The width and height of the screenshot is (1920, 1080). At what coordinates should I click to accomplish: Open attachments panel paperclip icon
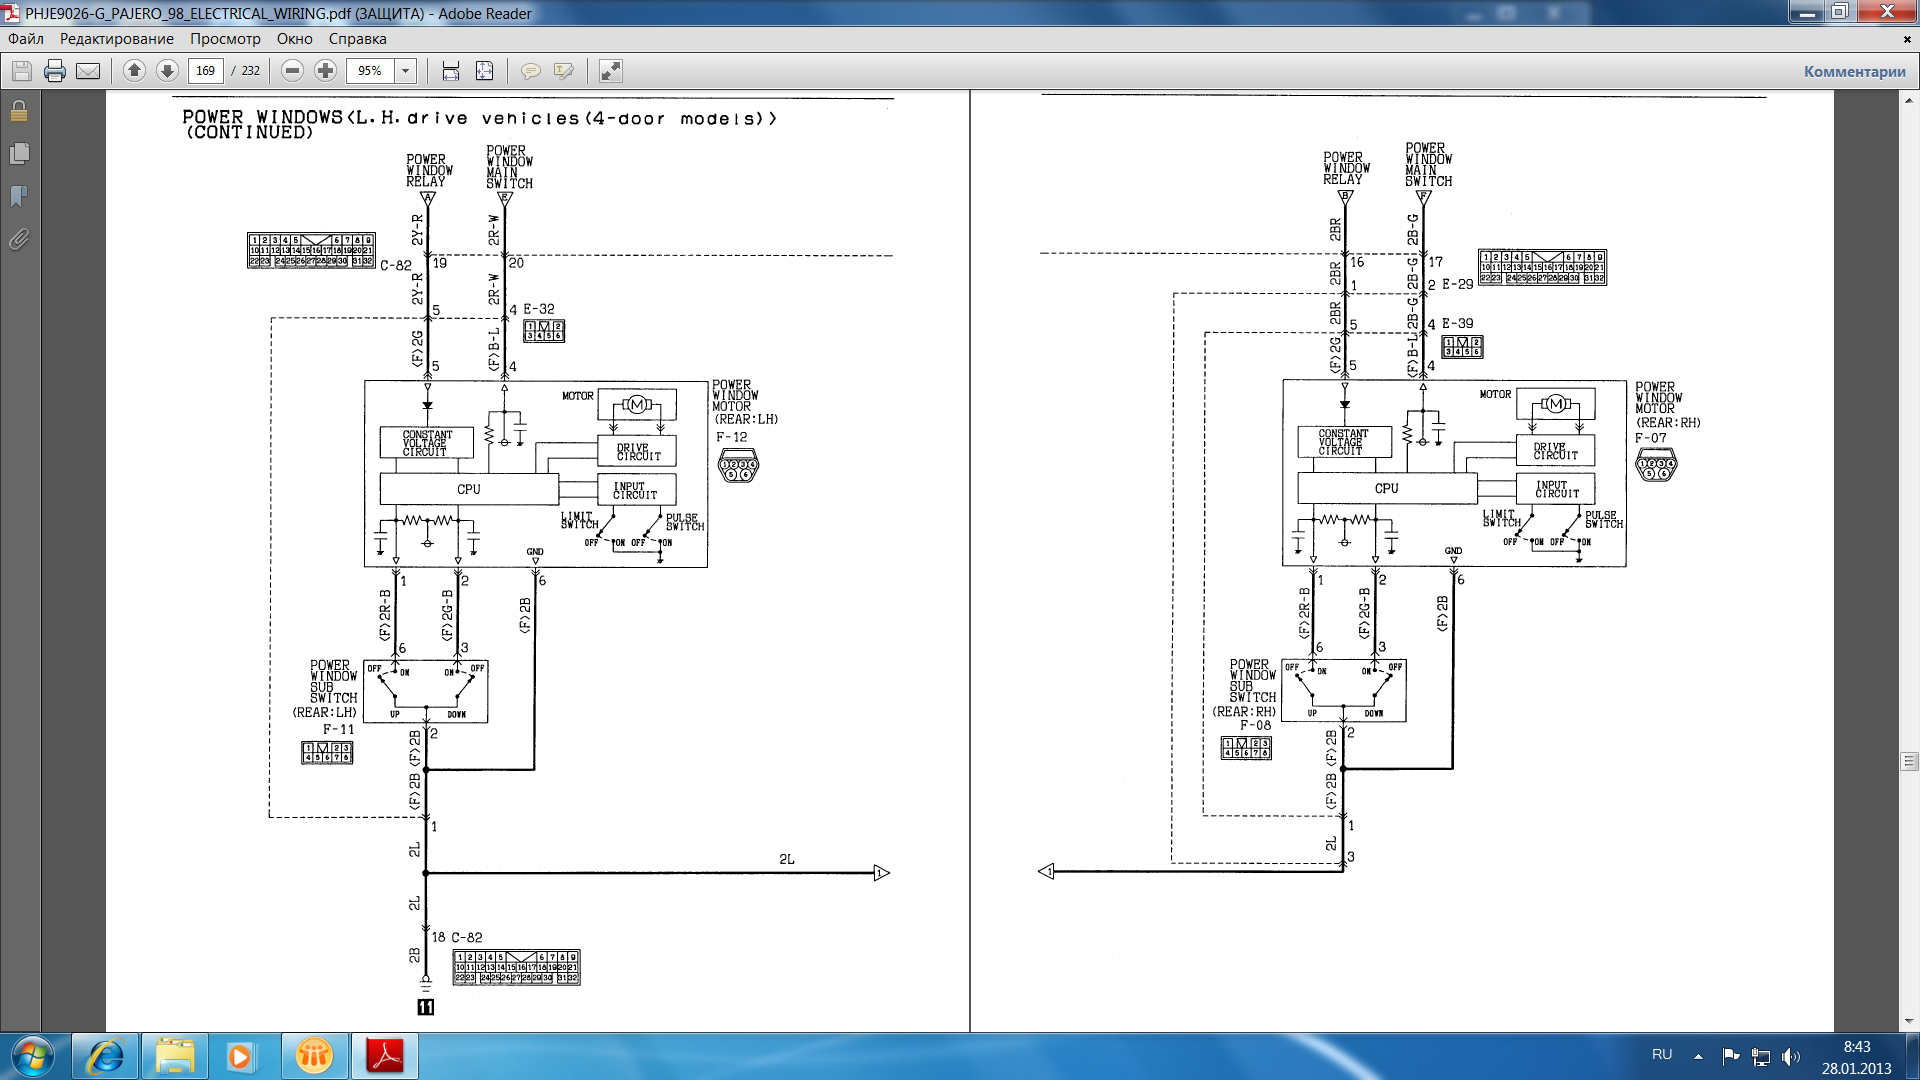coord(19,240)
